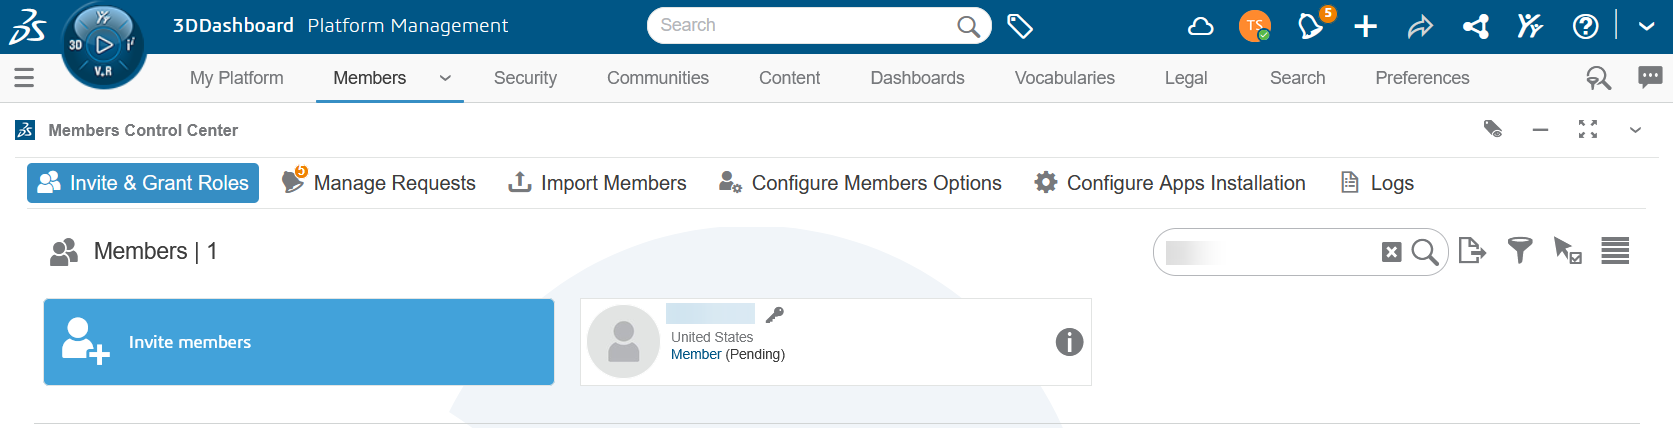Click the plus add icon in top bar
This screenshot has width=1673, height=428.
pos(1365,26)
